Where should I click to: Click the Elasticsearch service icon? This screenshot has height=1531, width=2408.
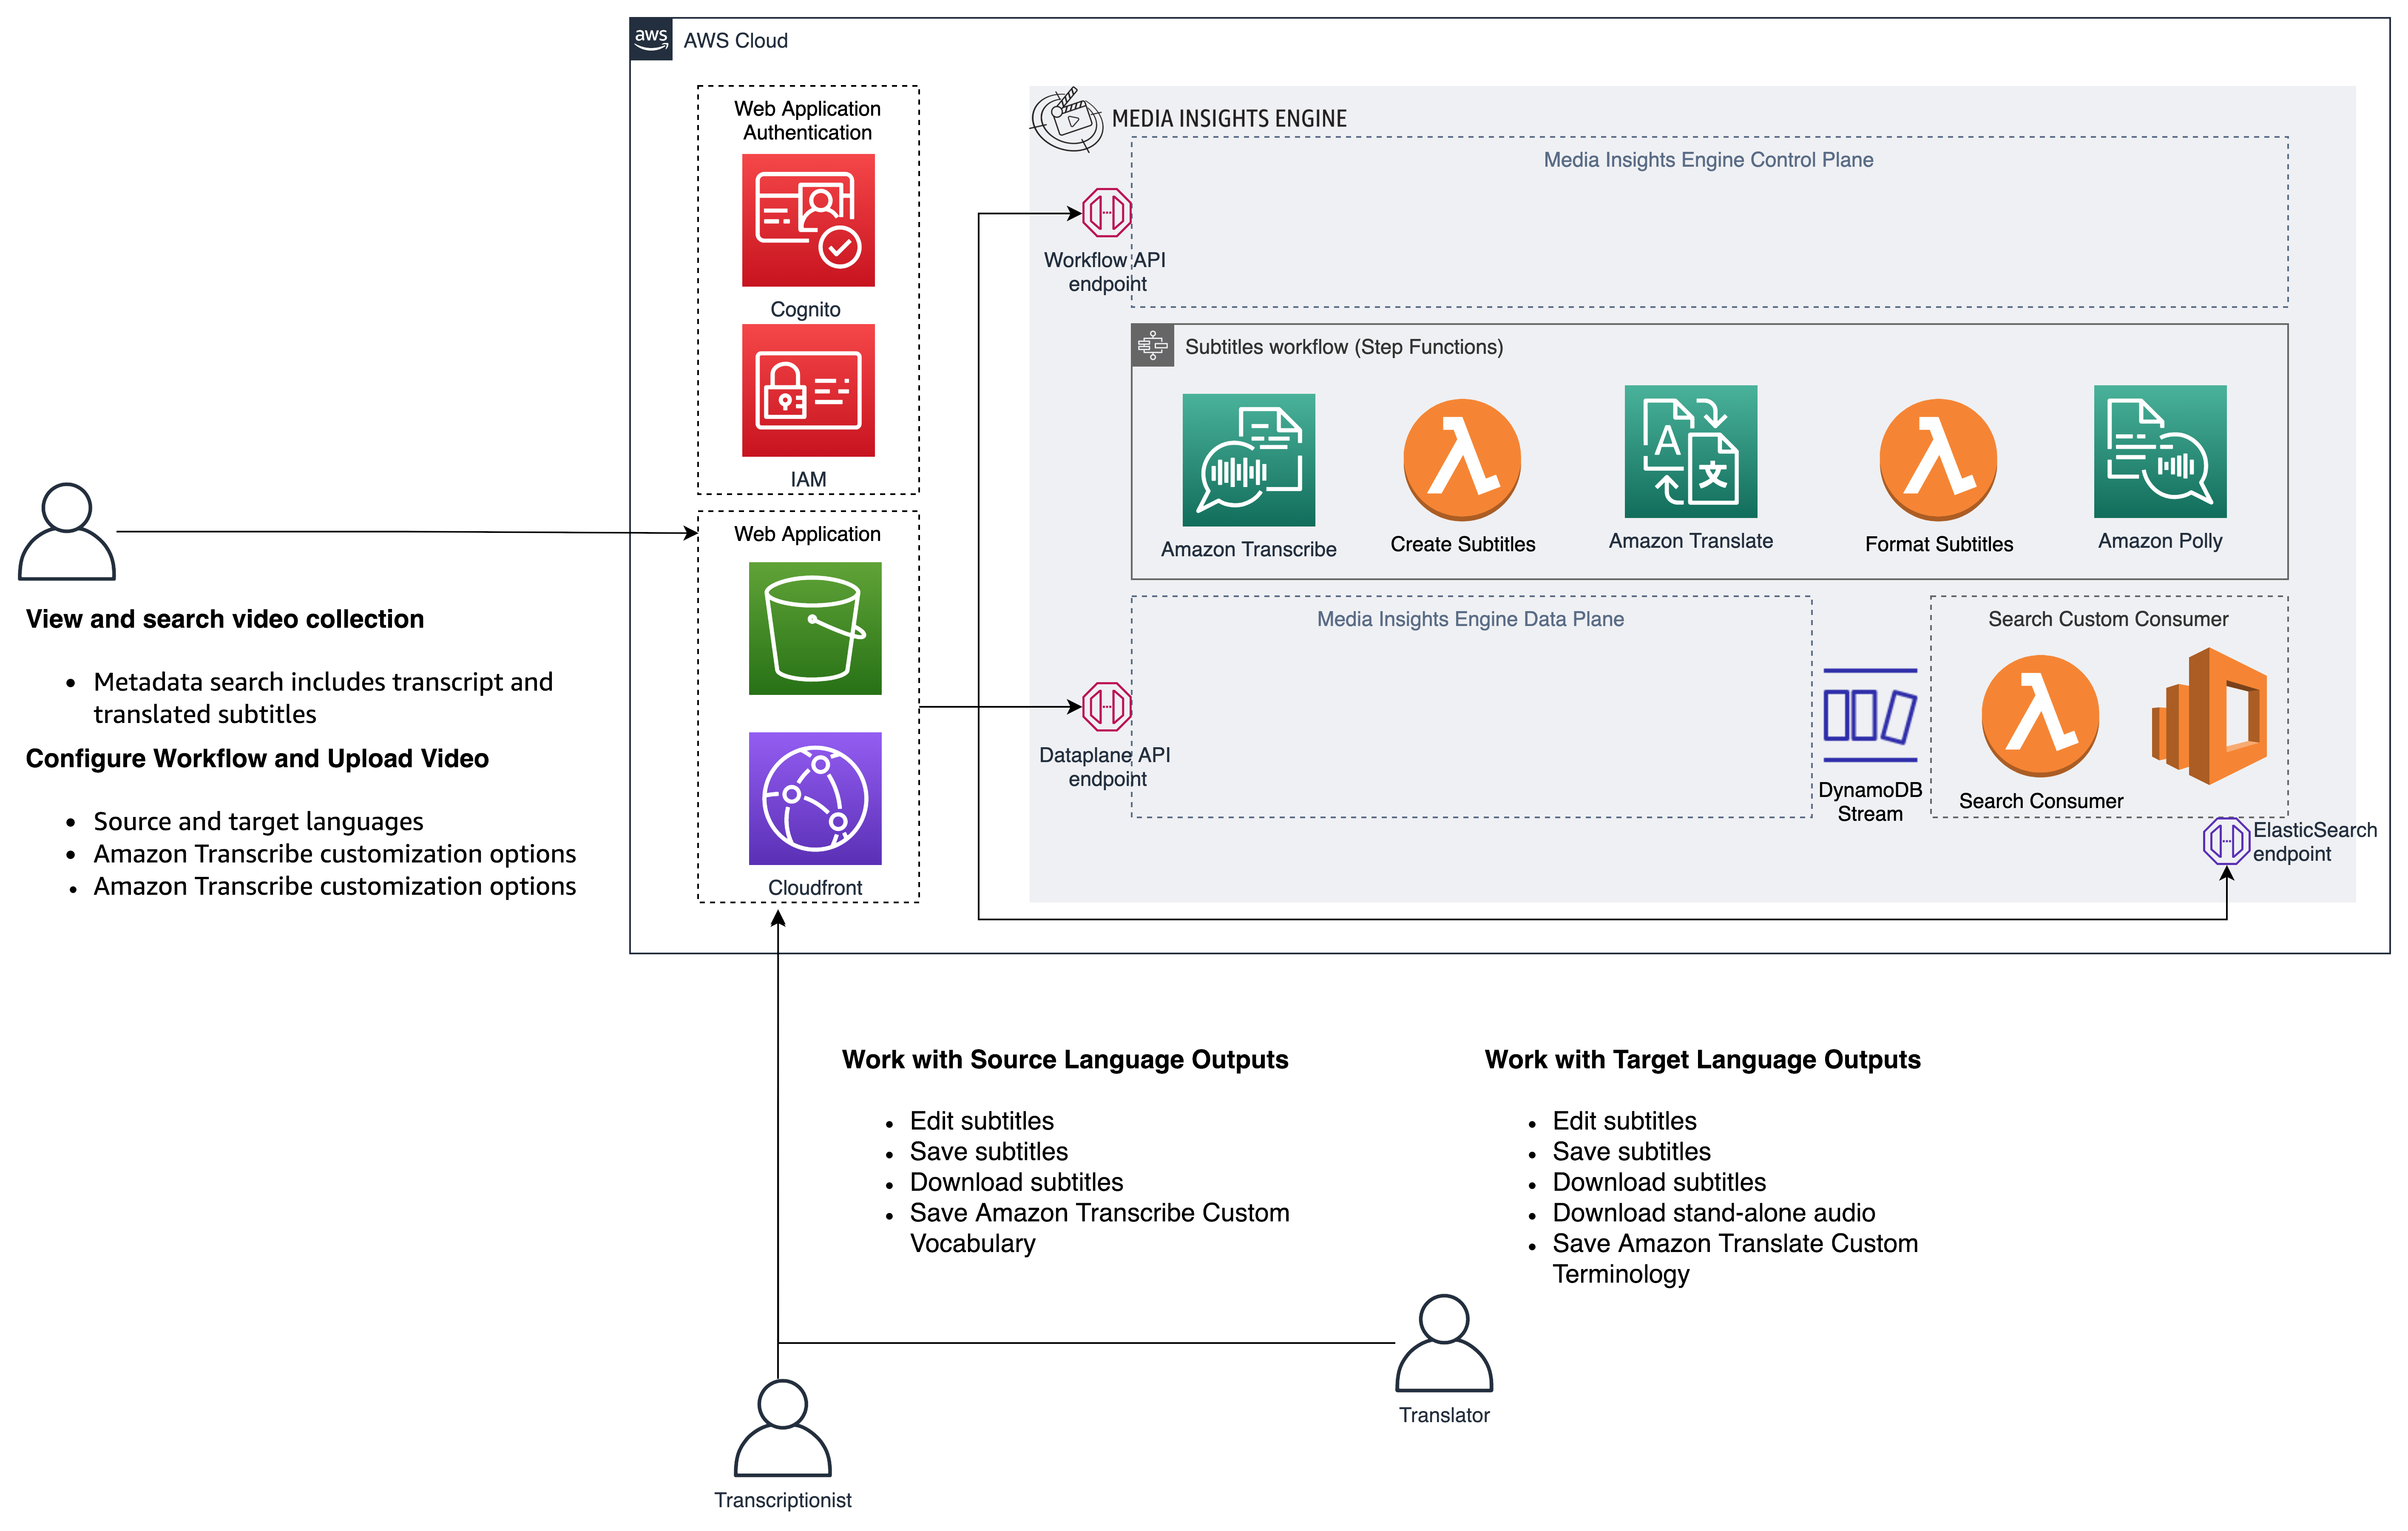pos(2209,716)
